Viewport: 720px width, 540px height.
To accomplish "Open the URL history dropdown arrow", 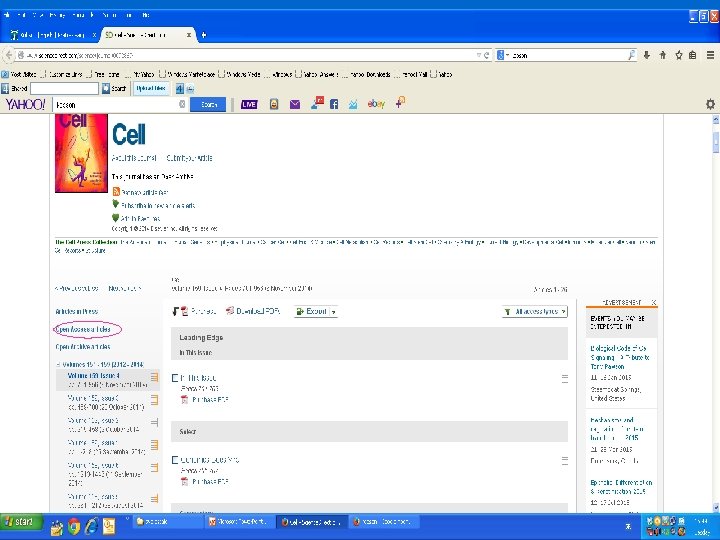I will [x=478, y=55].
